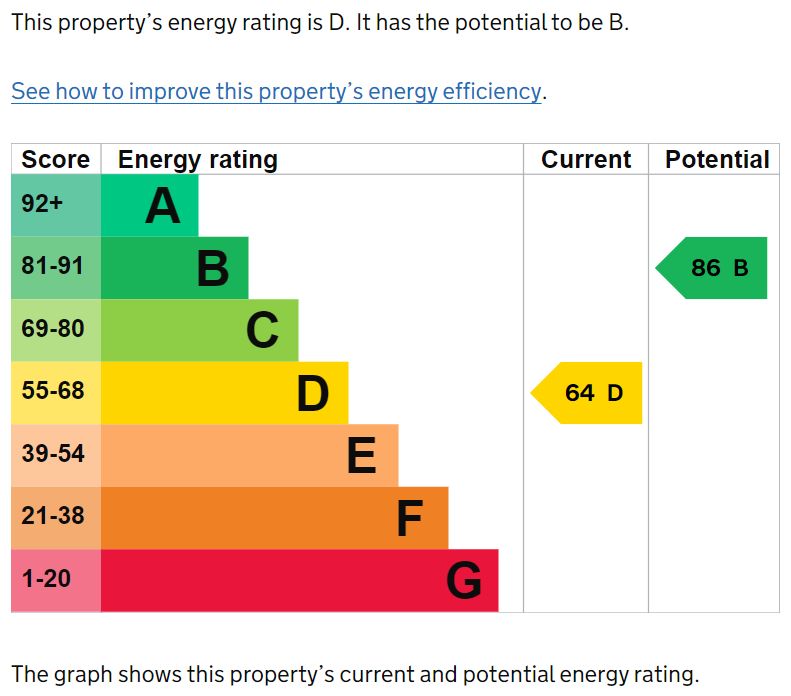Select the 81-91 score cell
The width and height of the screenshot is (791, 696).
pos(56,267)
